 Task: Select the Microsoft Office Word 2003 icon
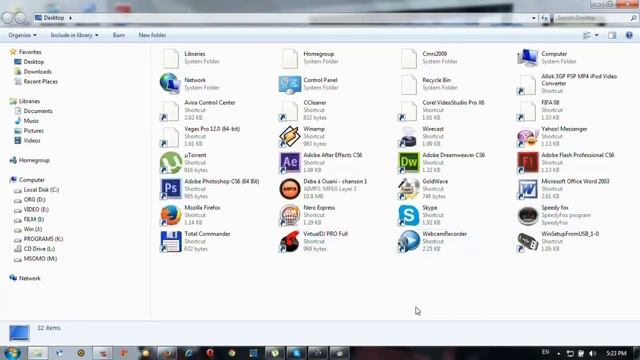[x=527, y=189]
